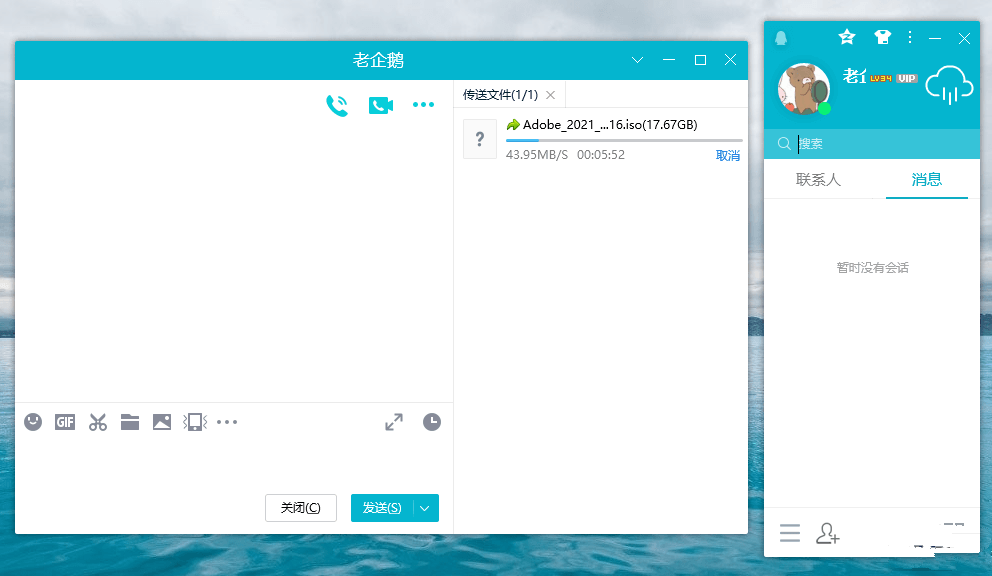Open the chevron dropdown in chat title bar
992x576 pixels.
[638, 60]
